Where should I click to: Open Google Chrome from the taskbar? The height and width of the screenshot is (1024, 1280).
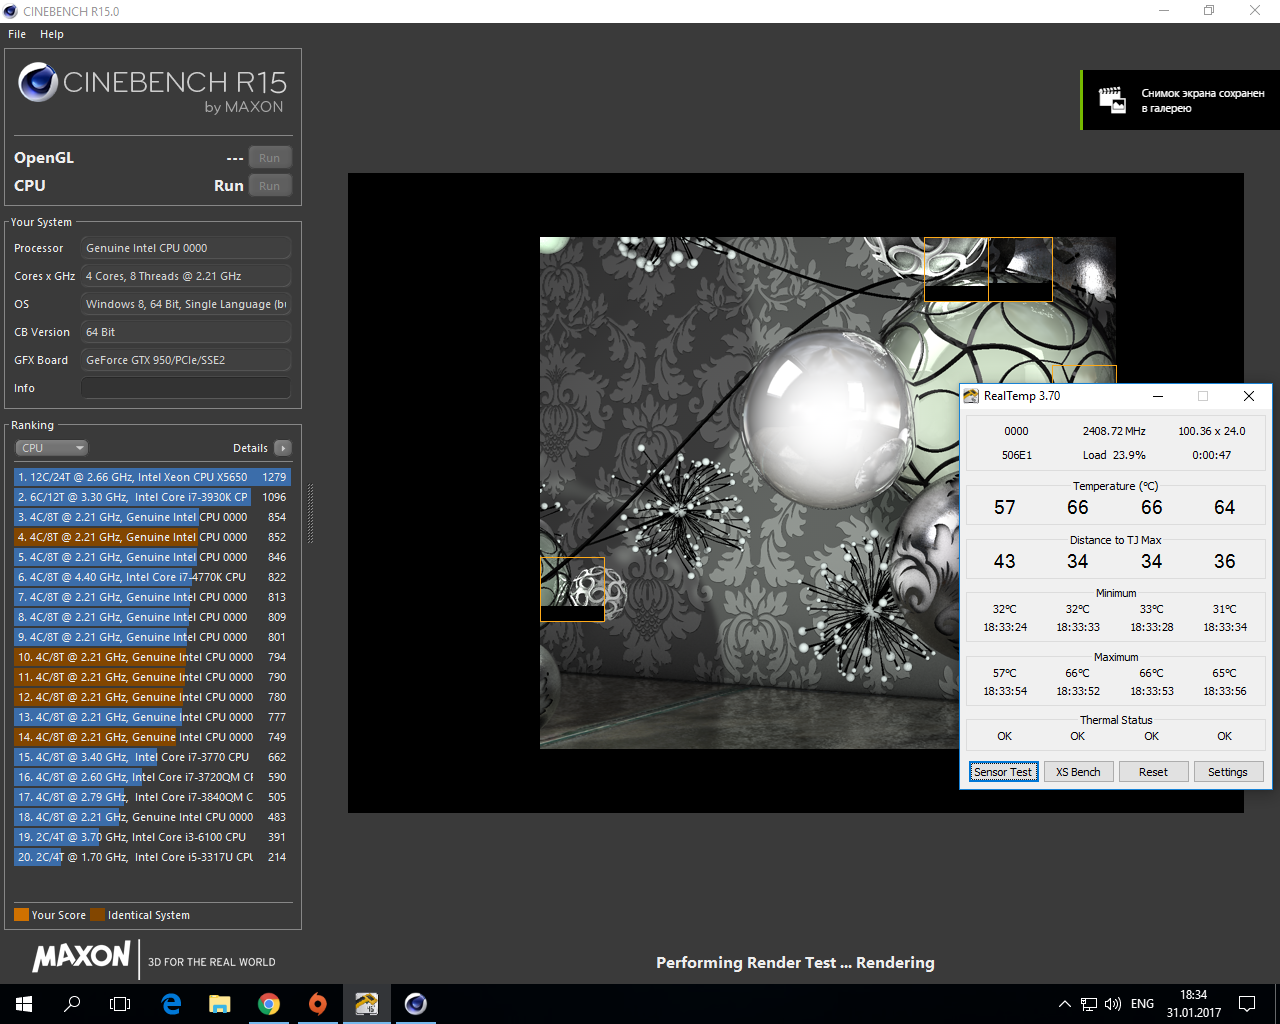click(x=269, y=1004)
